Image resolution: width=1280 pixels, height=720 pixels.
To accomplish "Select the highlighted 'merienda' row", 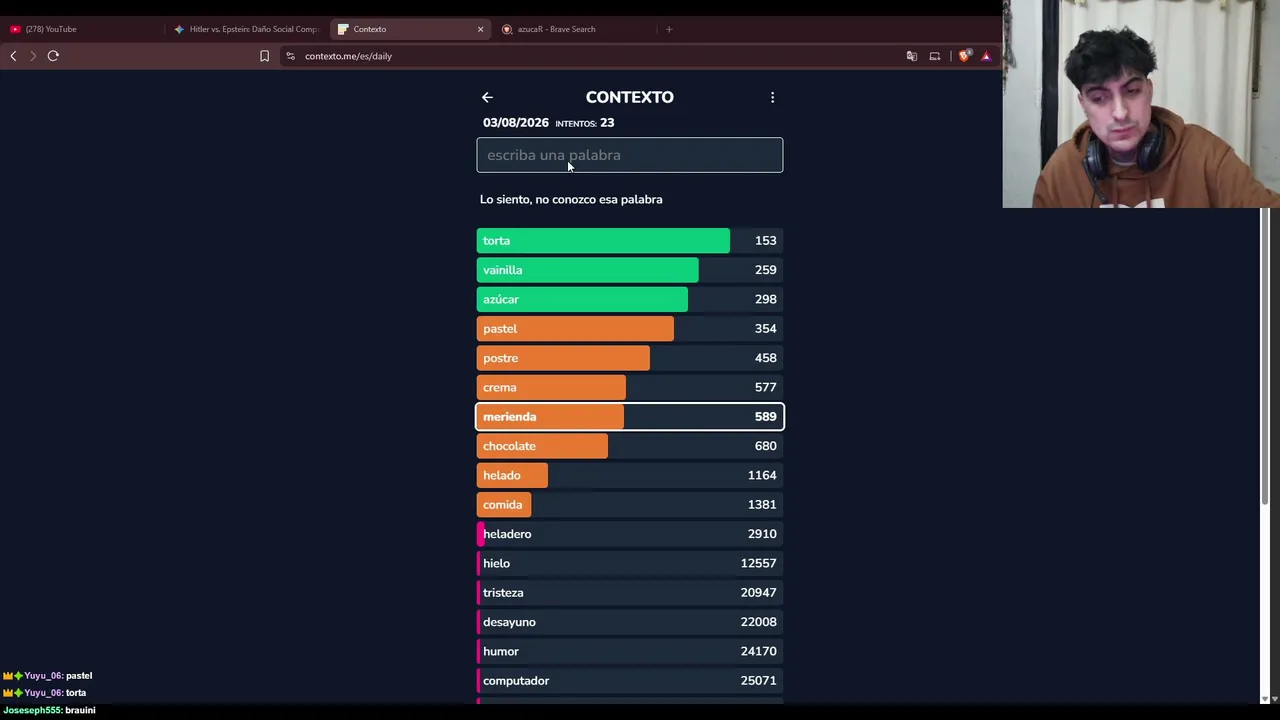I will point(630,416).
